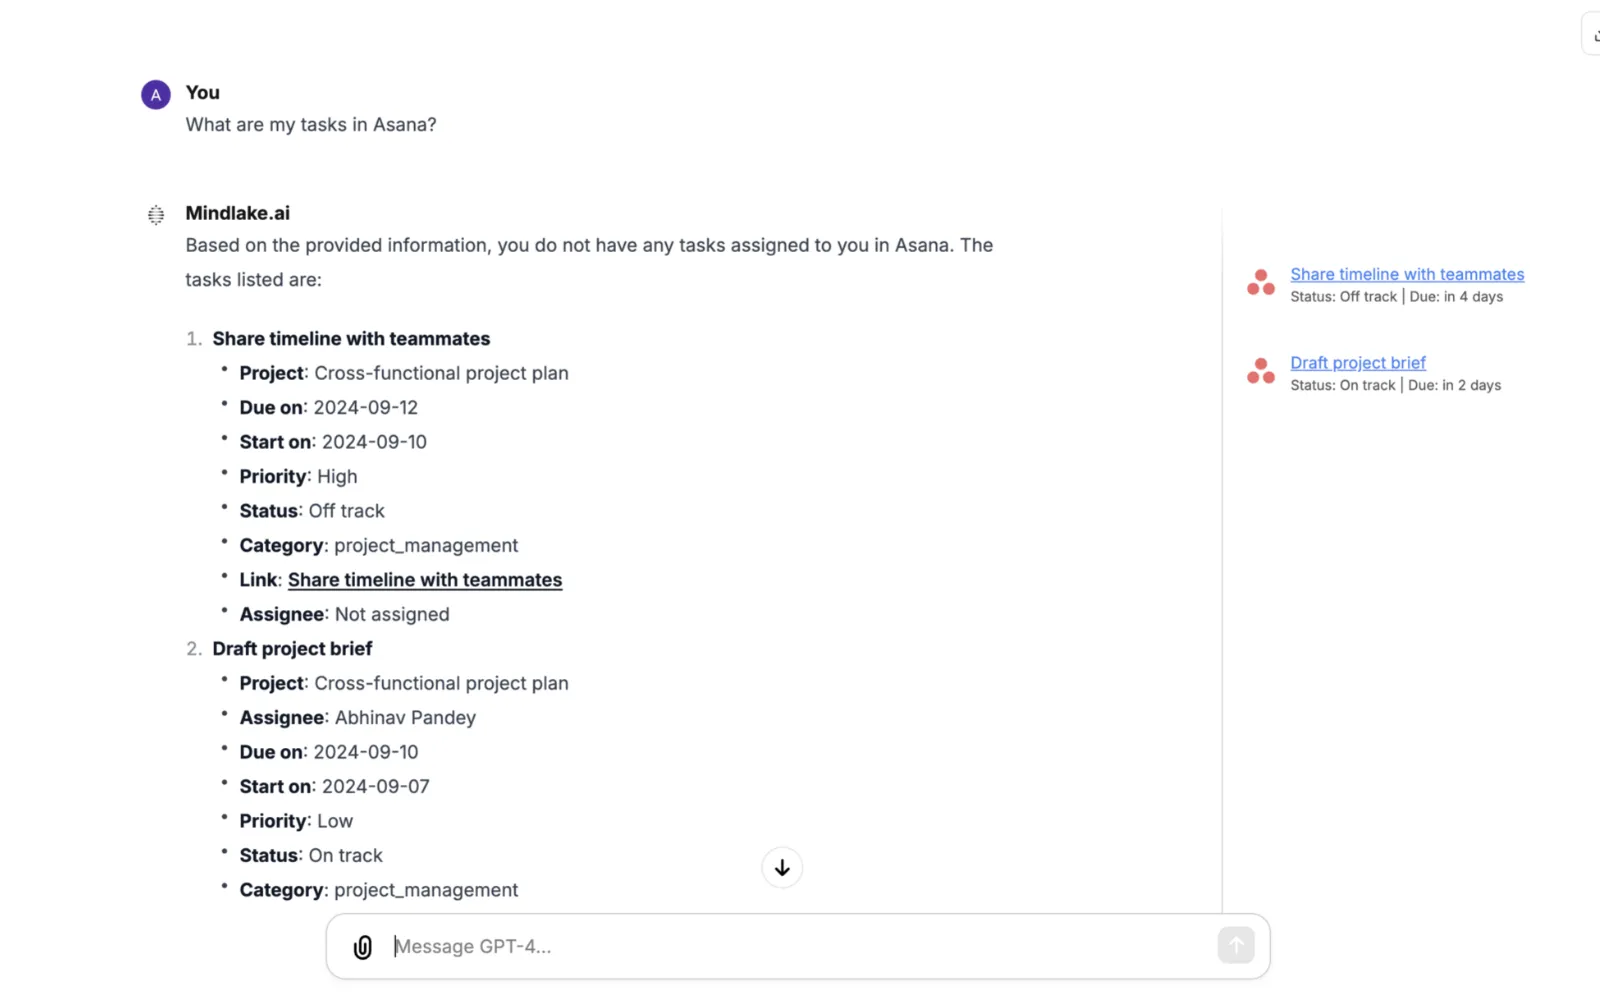The width and height of the screenshot is (1600, 1000).
Task: Open sidebar link "Share timeline with teammates"
Action: pos(1407,274)
